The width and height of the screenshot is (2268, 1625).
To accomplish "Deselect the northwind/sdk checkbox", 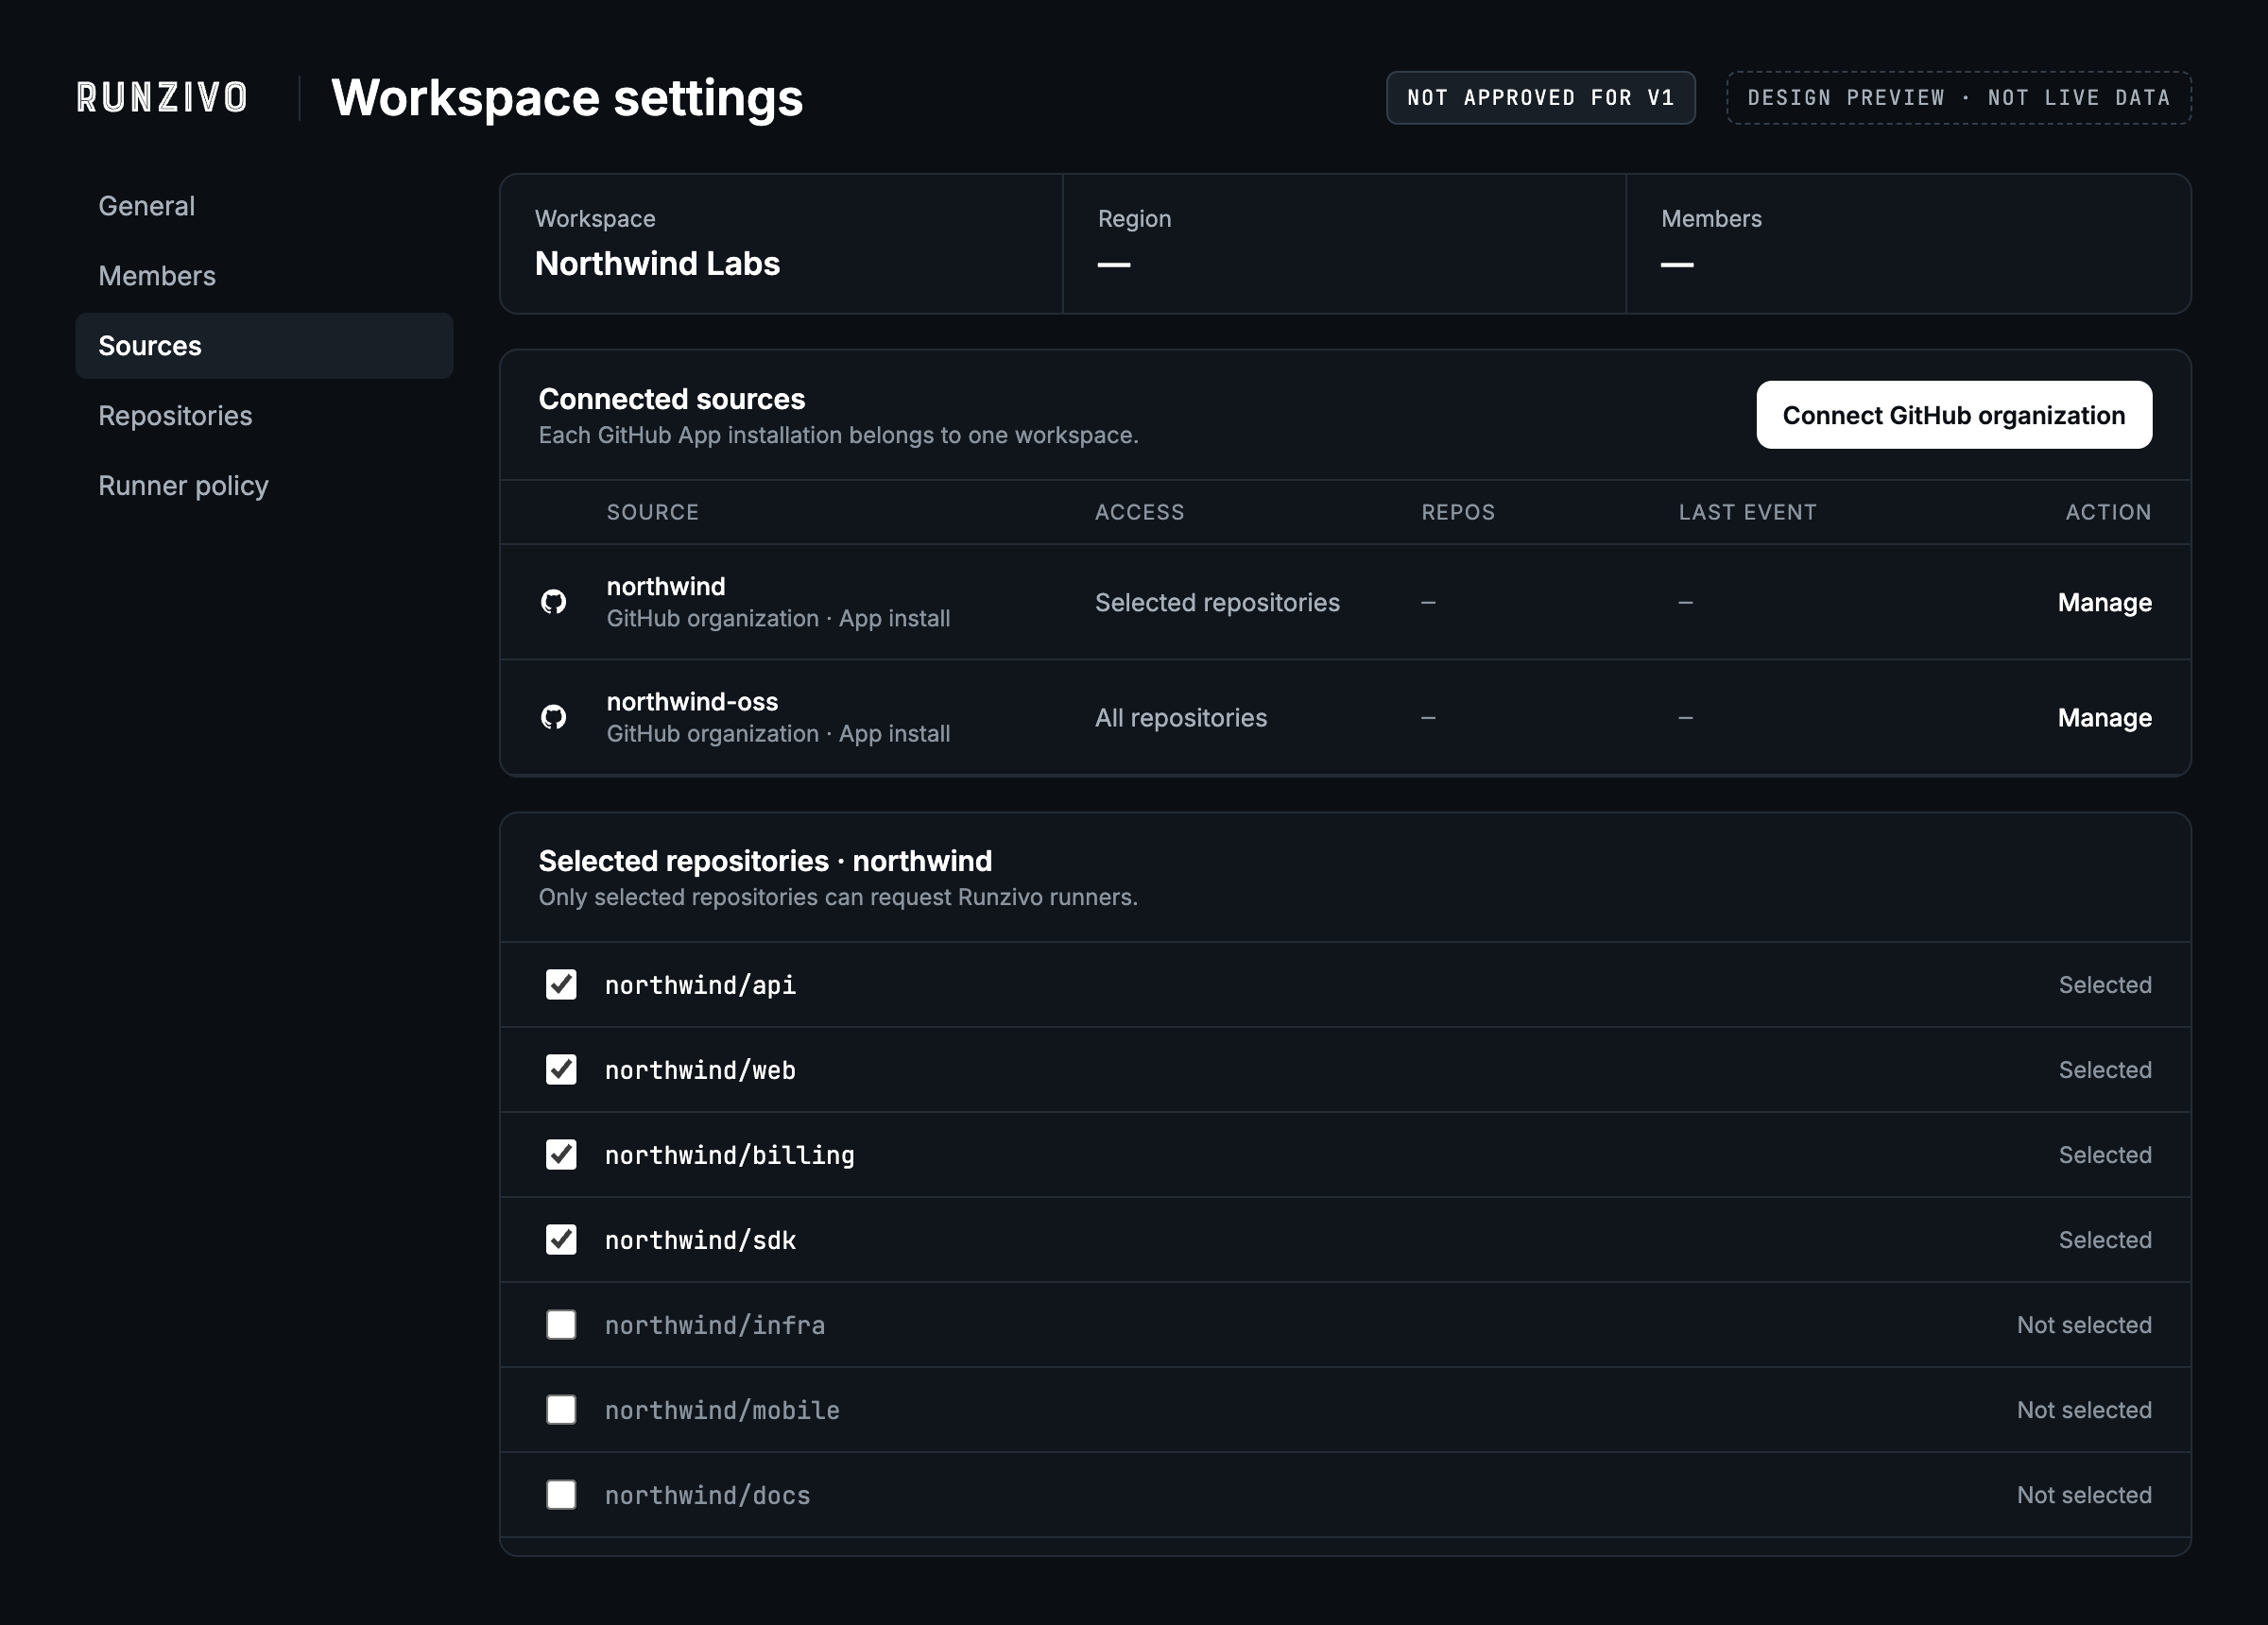I will (x=561, y=1240).
